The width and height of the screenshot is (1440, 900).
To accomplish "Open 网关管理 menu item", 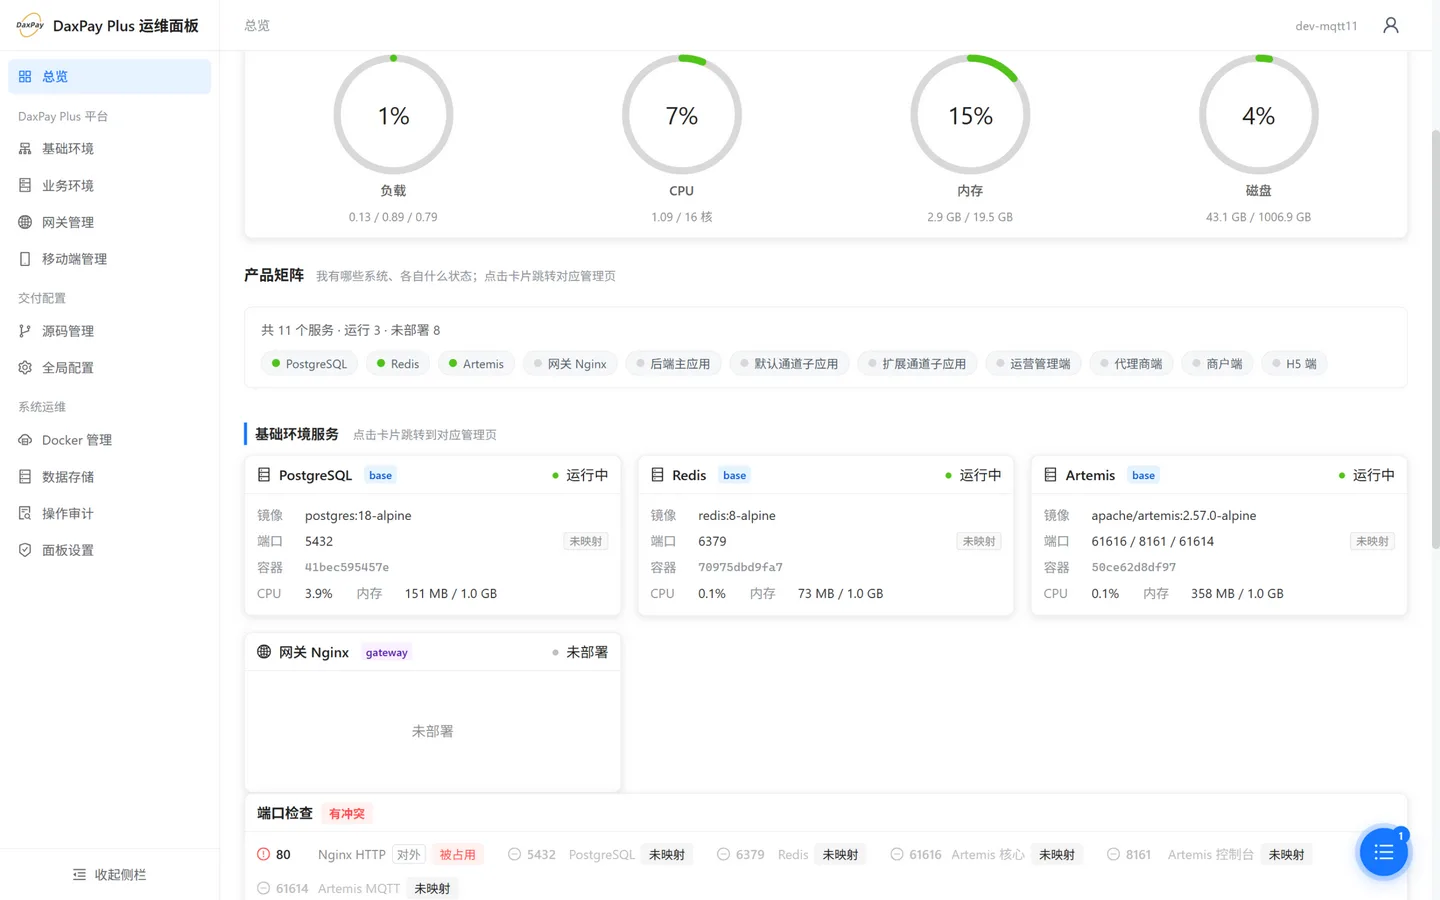I will (x=109, y=222).
